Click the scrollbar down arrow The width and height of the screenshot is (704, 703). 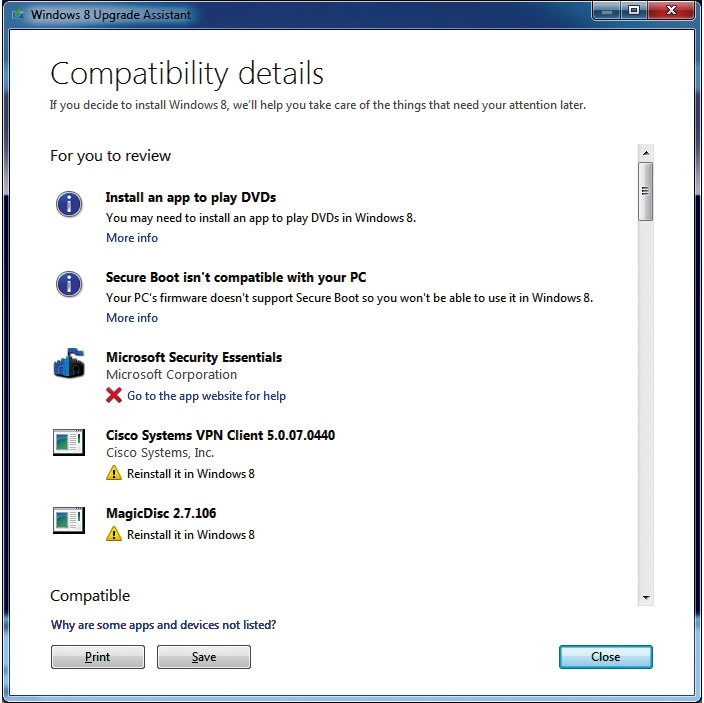(646, 597)
